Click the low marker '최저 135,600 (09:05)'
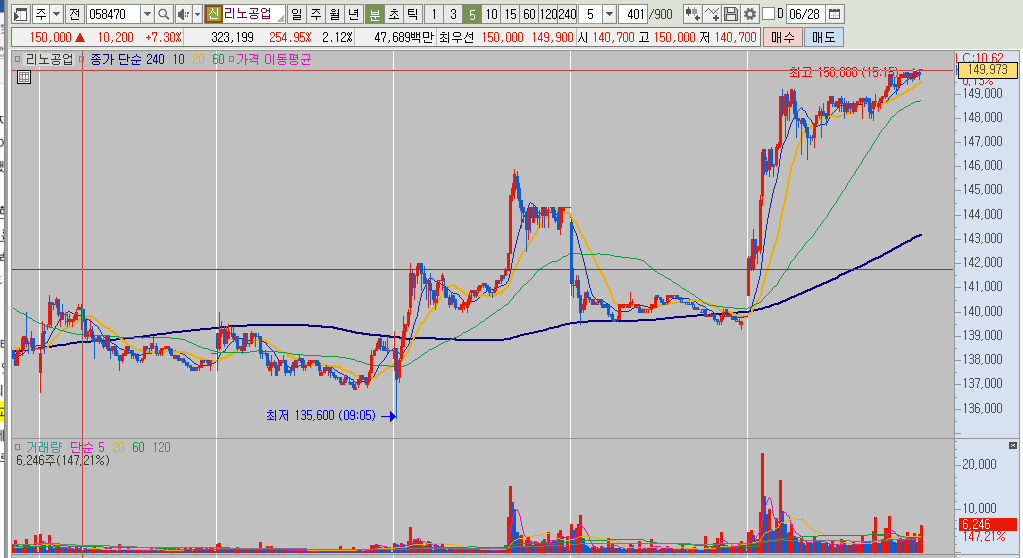Viewport: 1023px width, 558px height. pos(320,416)
